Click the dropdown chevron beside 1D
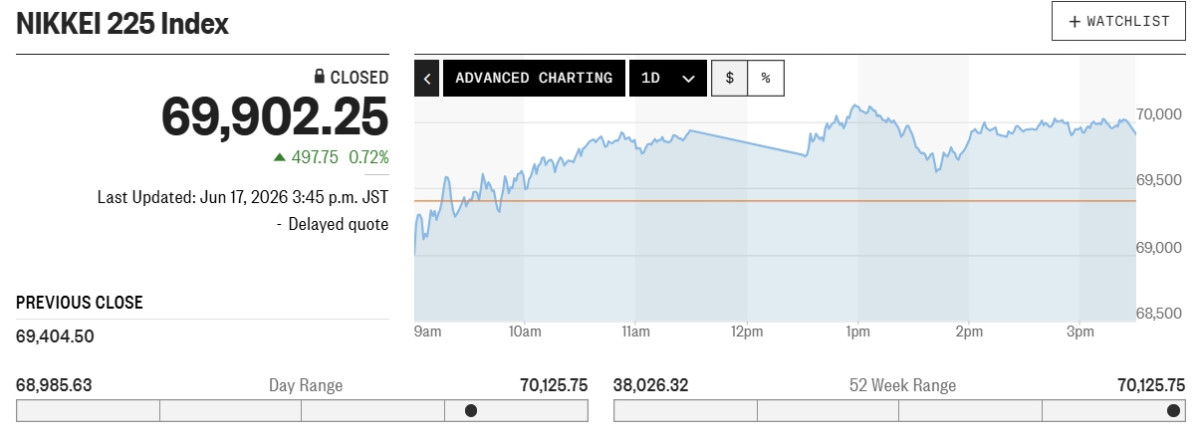Viewport: 1199px width, 441px height. (x=688, y=79)
